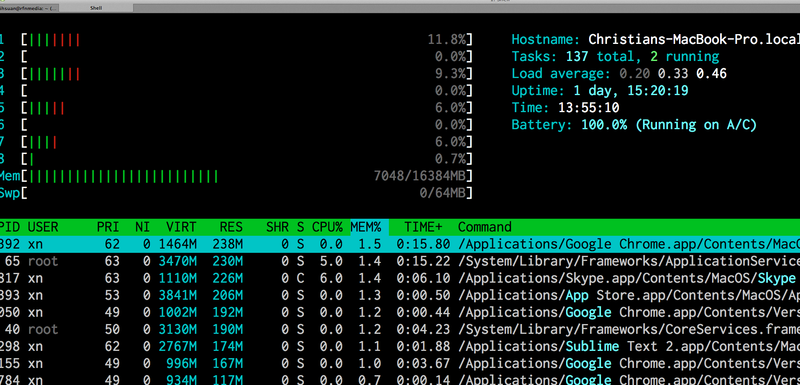Select the App Store.app process row
Image resolution: width=800 pixels, height=385 pixels.
pyautogui.click(x=400, y=295)
